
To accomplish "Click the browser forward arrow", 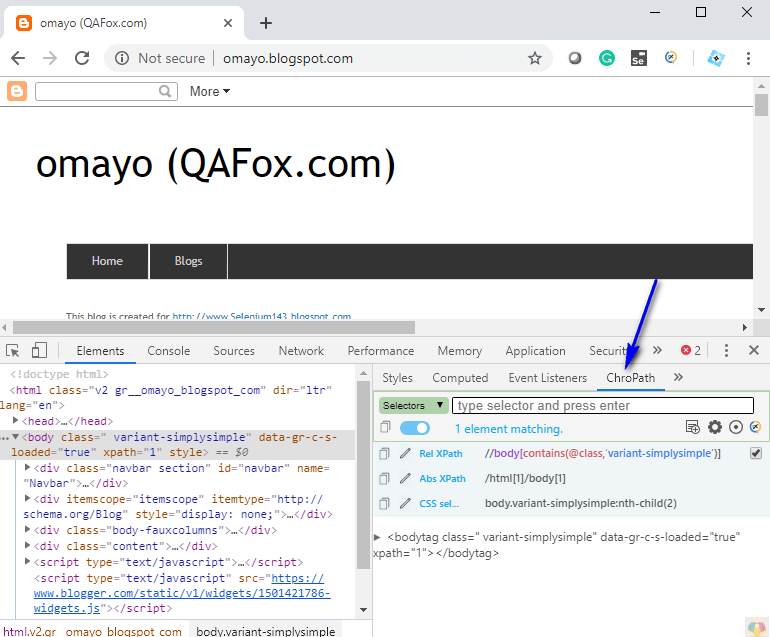I will 50,58.
